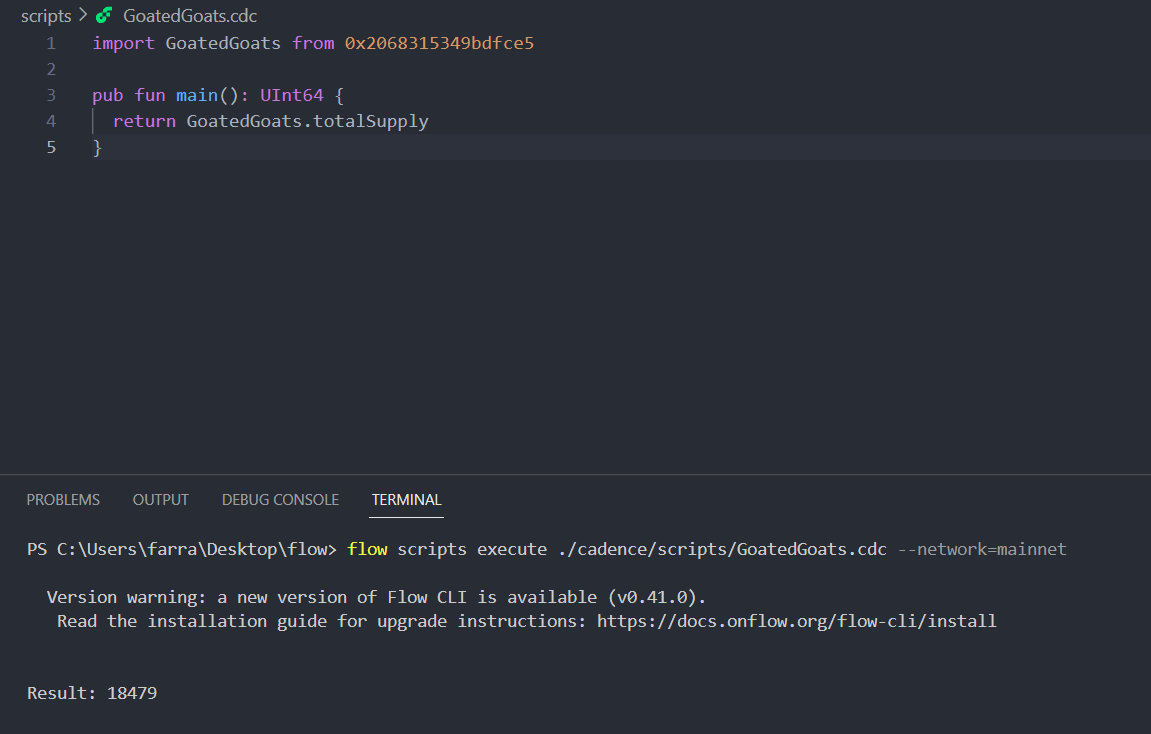Select the import keyword on line 1

(123, 43)
